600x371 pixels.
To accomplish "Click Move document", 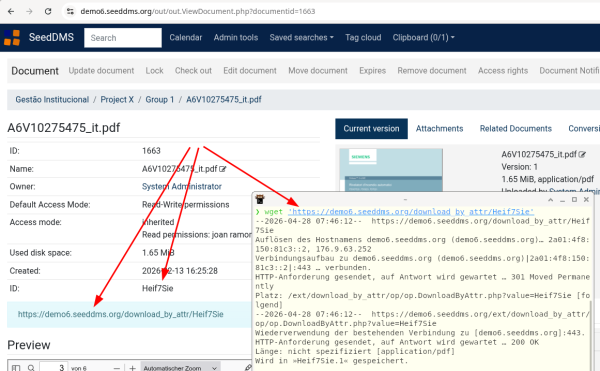I will click(318, 71).
